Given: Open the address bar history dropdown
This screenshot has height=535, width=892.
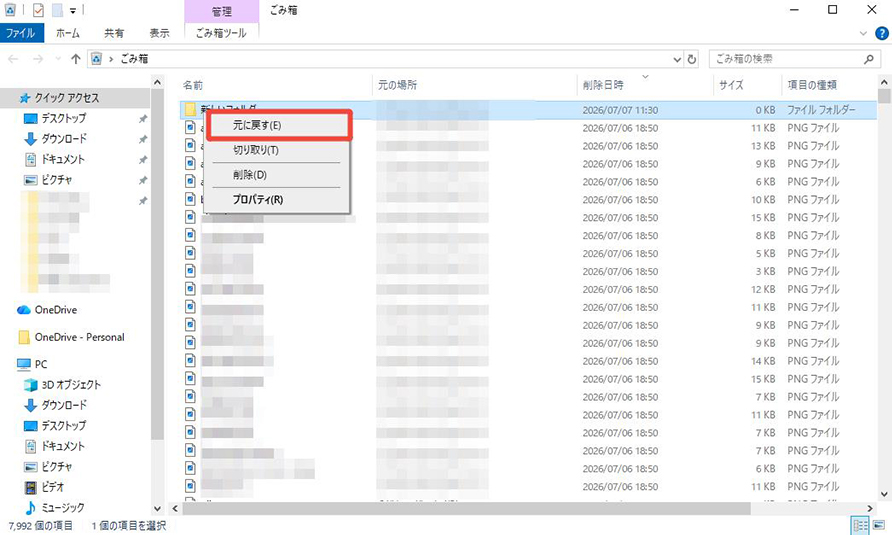Looking at the screenshot, I should (x=677, y=59).
